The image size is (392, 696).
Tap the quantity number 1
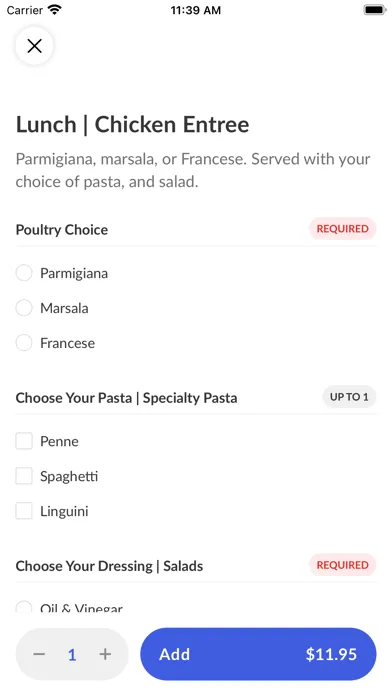point(72,655)
